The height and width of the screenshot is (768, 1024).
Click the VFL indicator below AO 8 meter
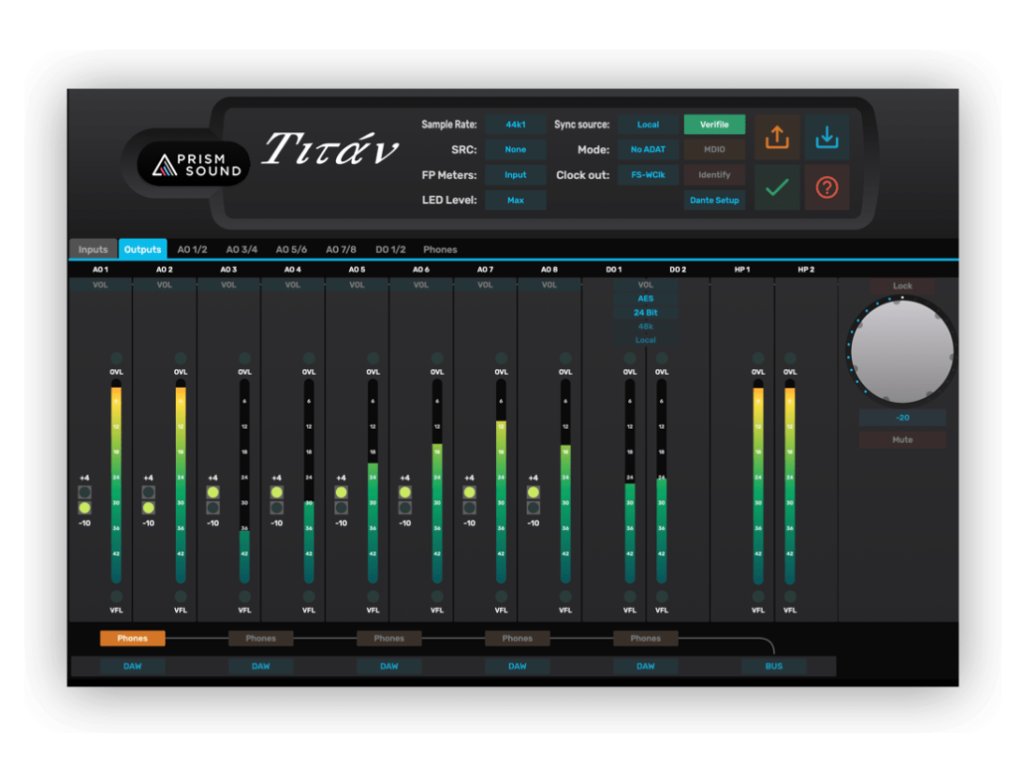point(566,596)
